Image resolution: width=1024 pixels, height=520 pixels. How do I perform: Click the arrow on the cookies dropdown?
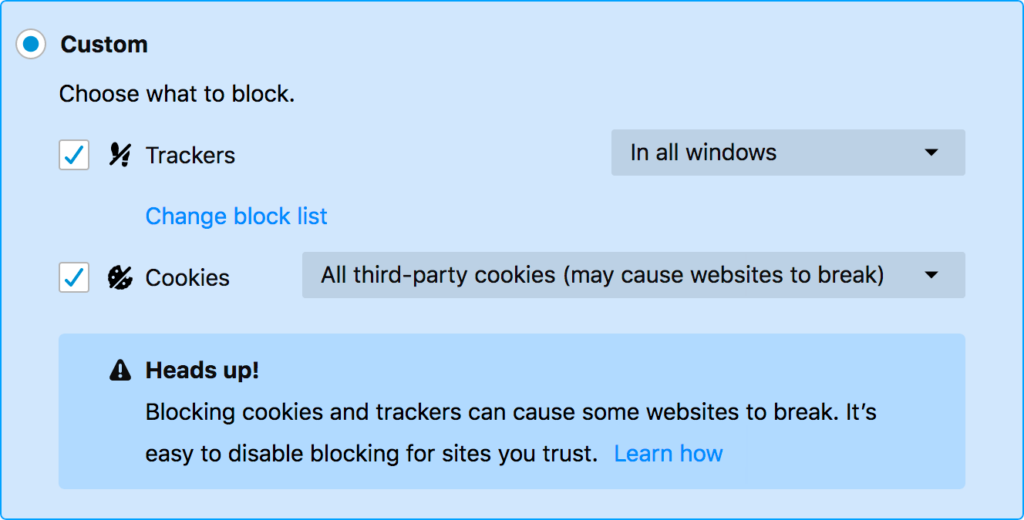[x=931, y=275]
